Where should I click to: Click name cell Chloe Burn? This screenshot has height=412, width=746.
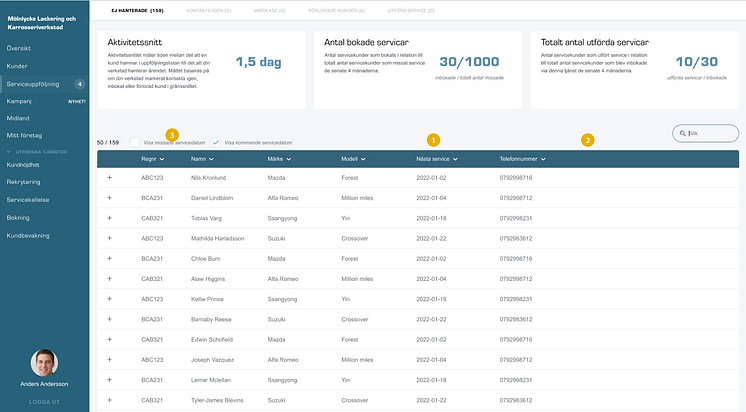(206, 259)
